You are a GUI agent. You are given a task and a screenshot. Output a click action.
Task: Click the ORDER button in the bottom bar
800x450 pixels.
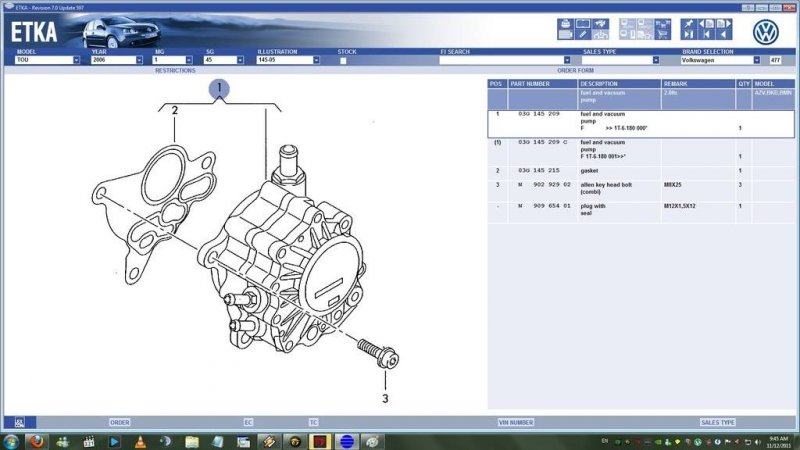click(x=119, y=422)
